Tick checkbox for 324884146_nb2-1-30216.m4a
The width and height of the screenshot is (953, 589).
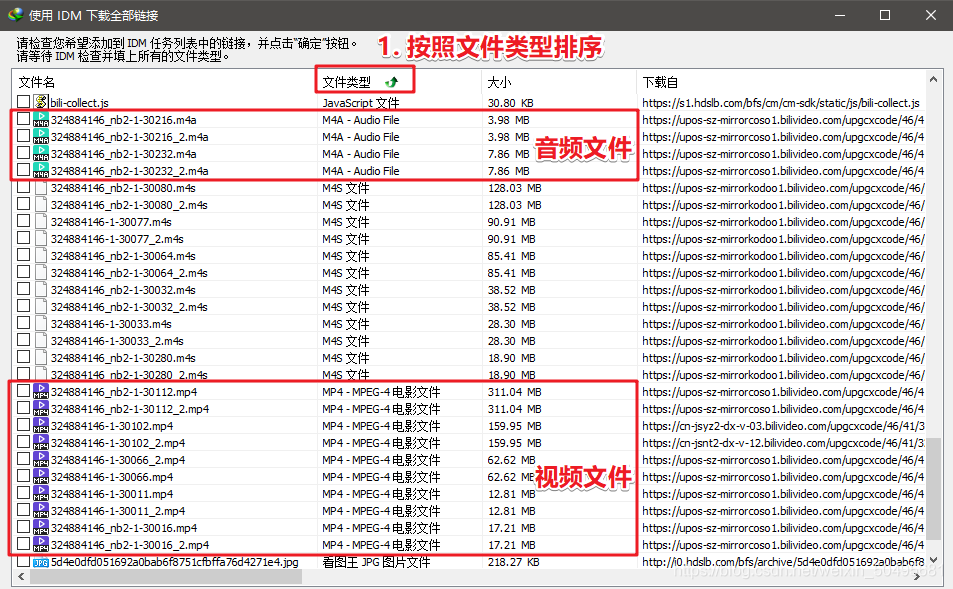click(23, 118)
